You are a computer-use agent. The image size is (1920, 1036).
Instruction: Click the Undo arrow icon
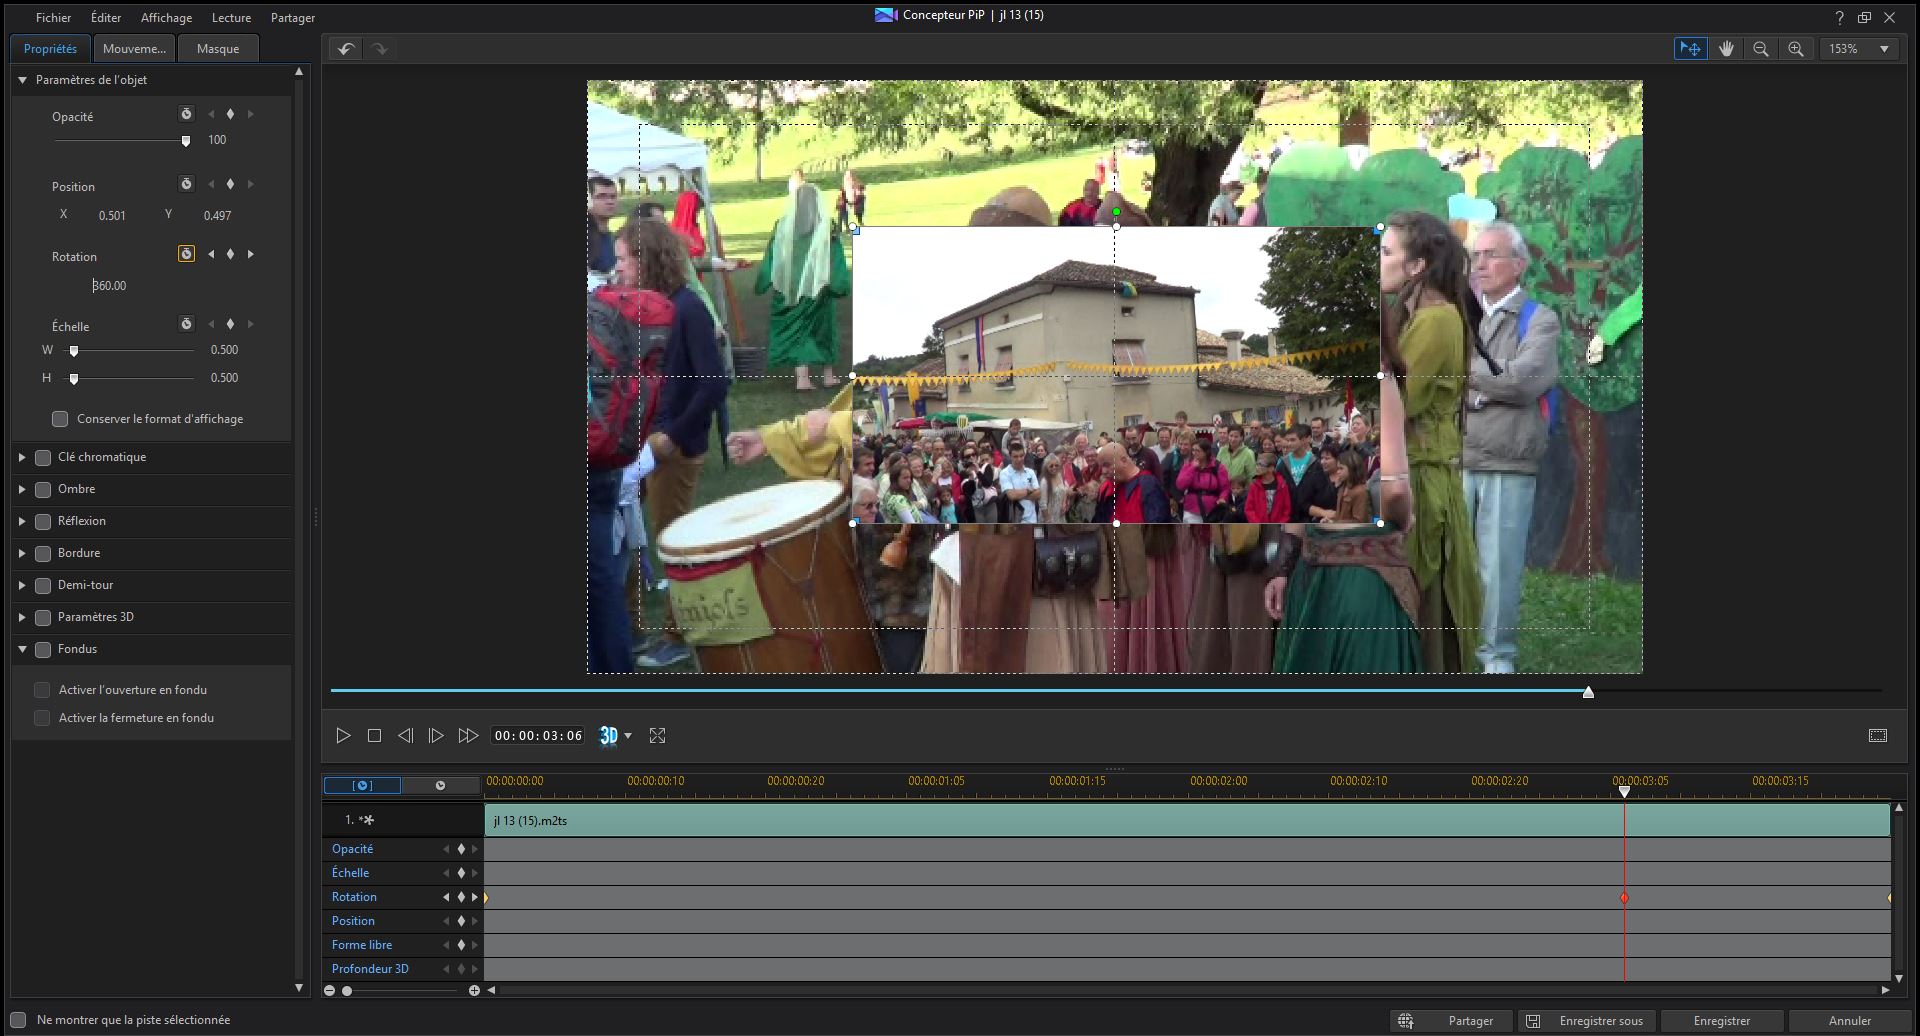346,49
